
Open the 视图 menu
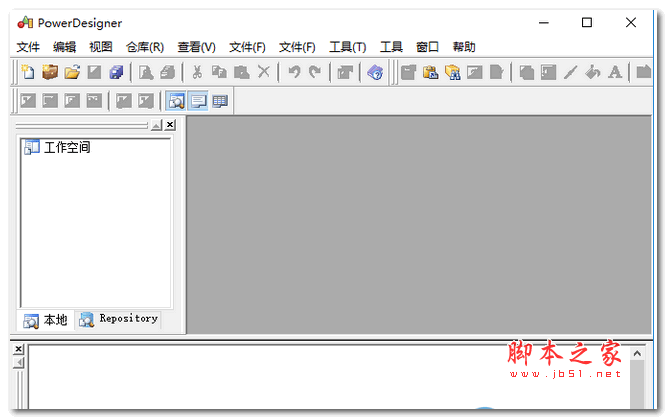coord(101,47)
